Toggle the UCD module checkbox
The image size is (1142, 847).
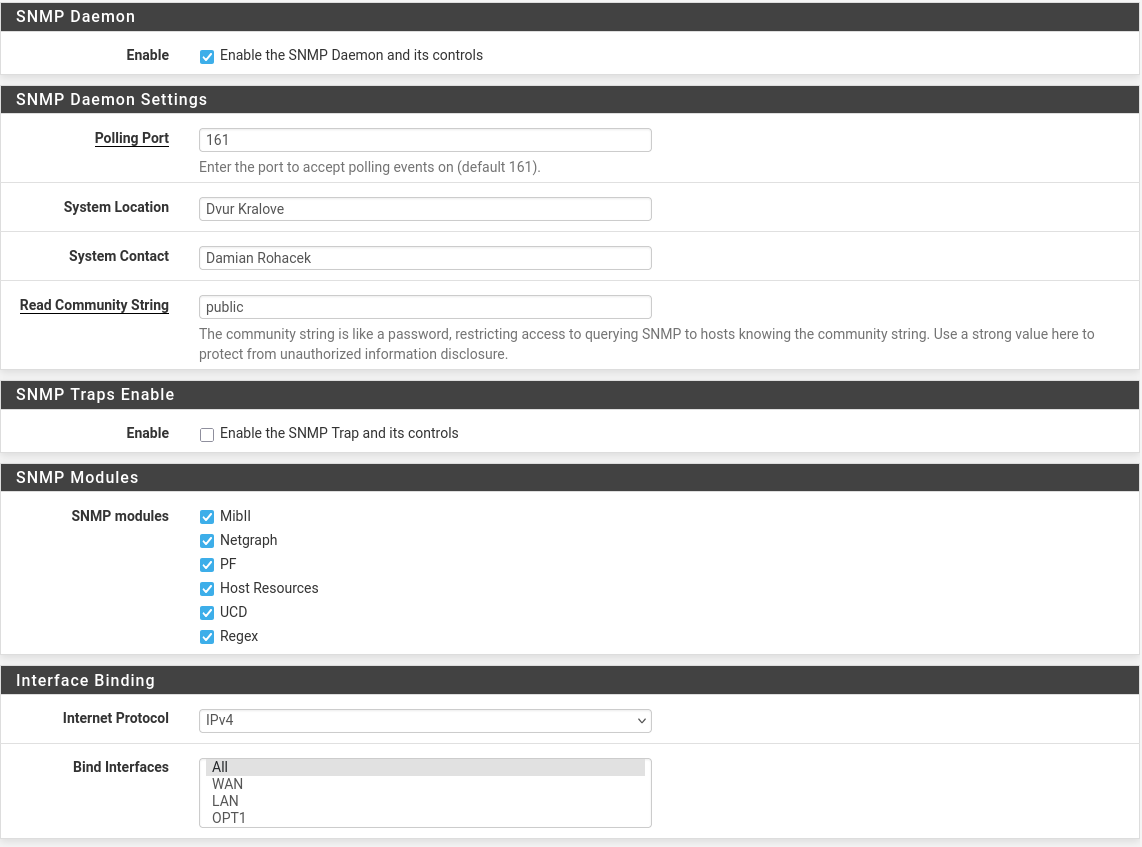click(x=207, y=613)
